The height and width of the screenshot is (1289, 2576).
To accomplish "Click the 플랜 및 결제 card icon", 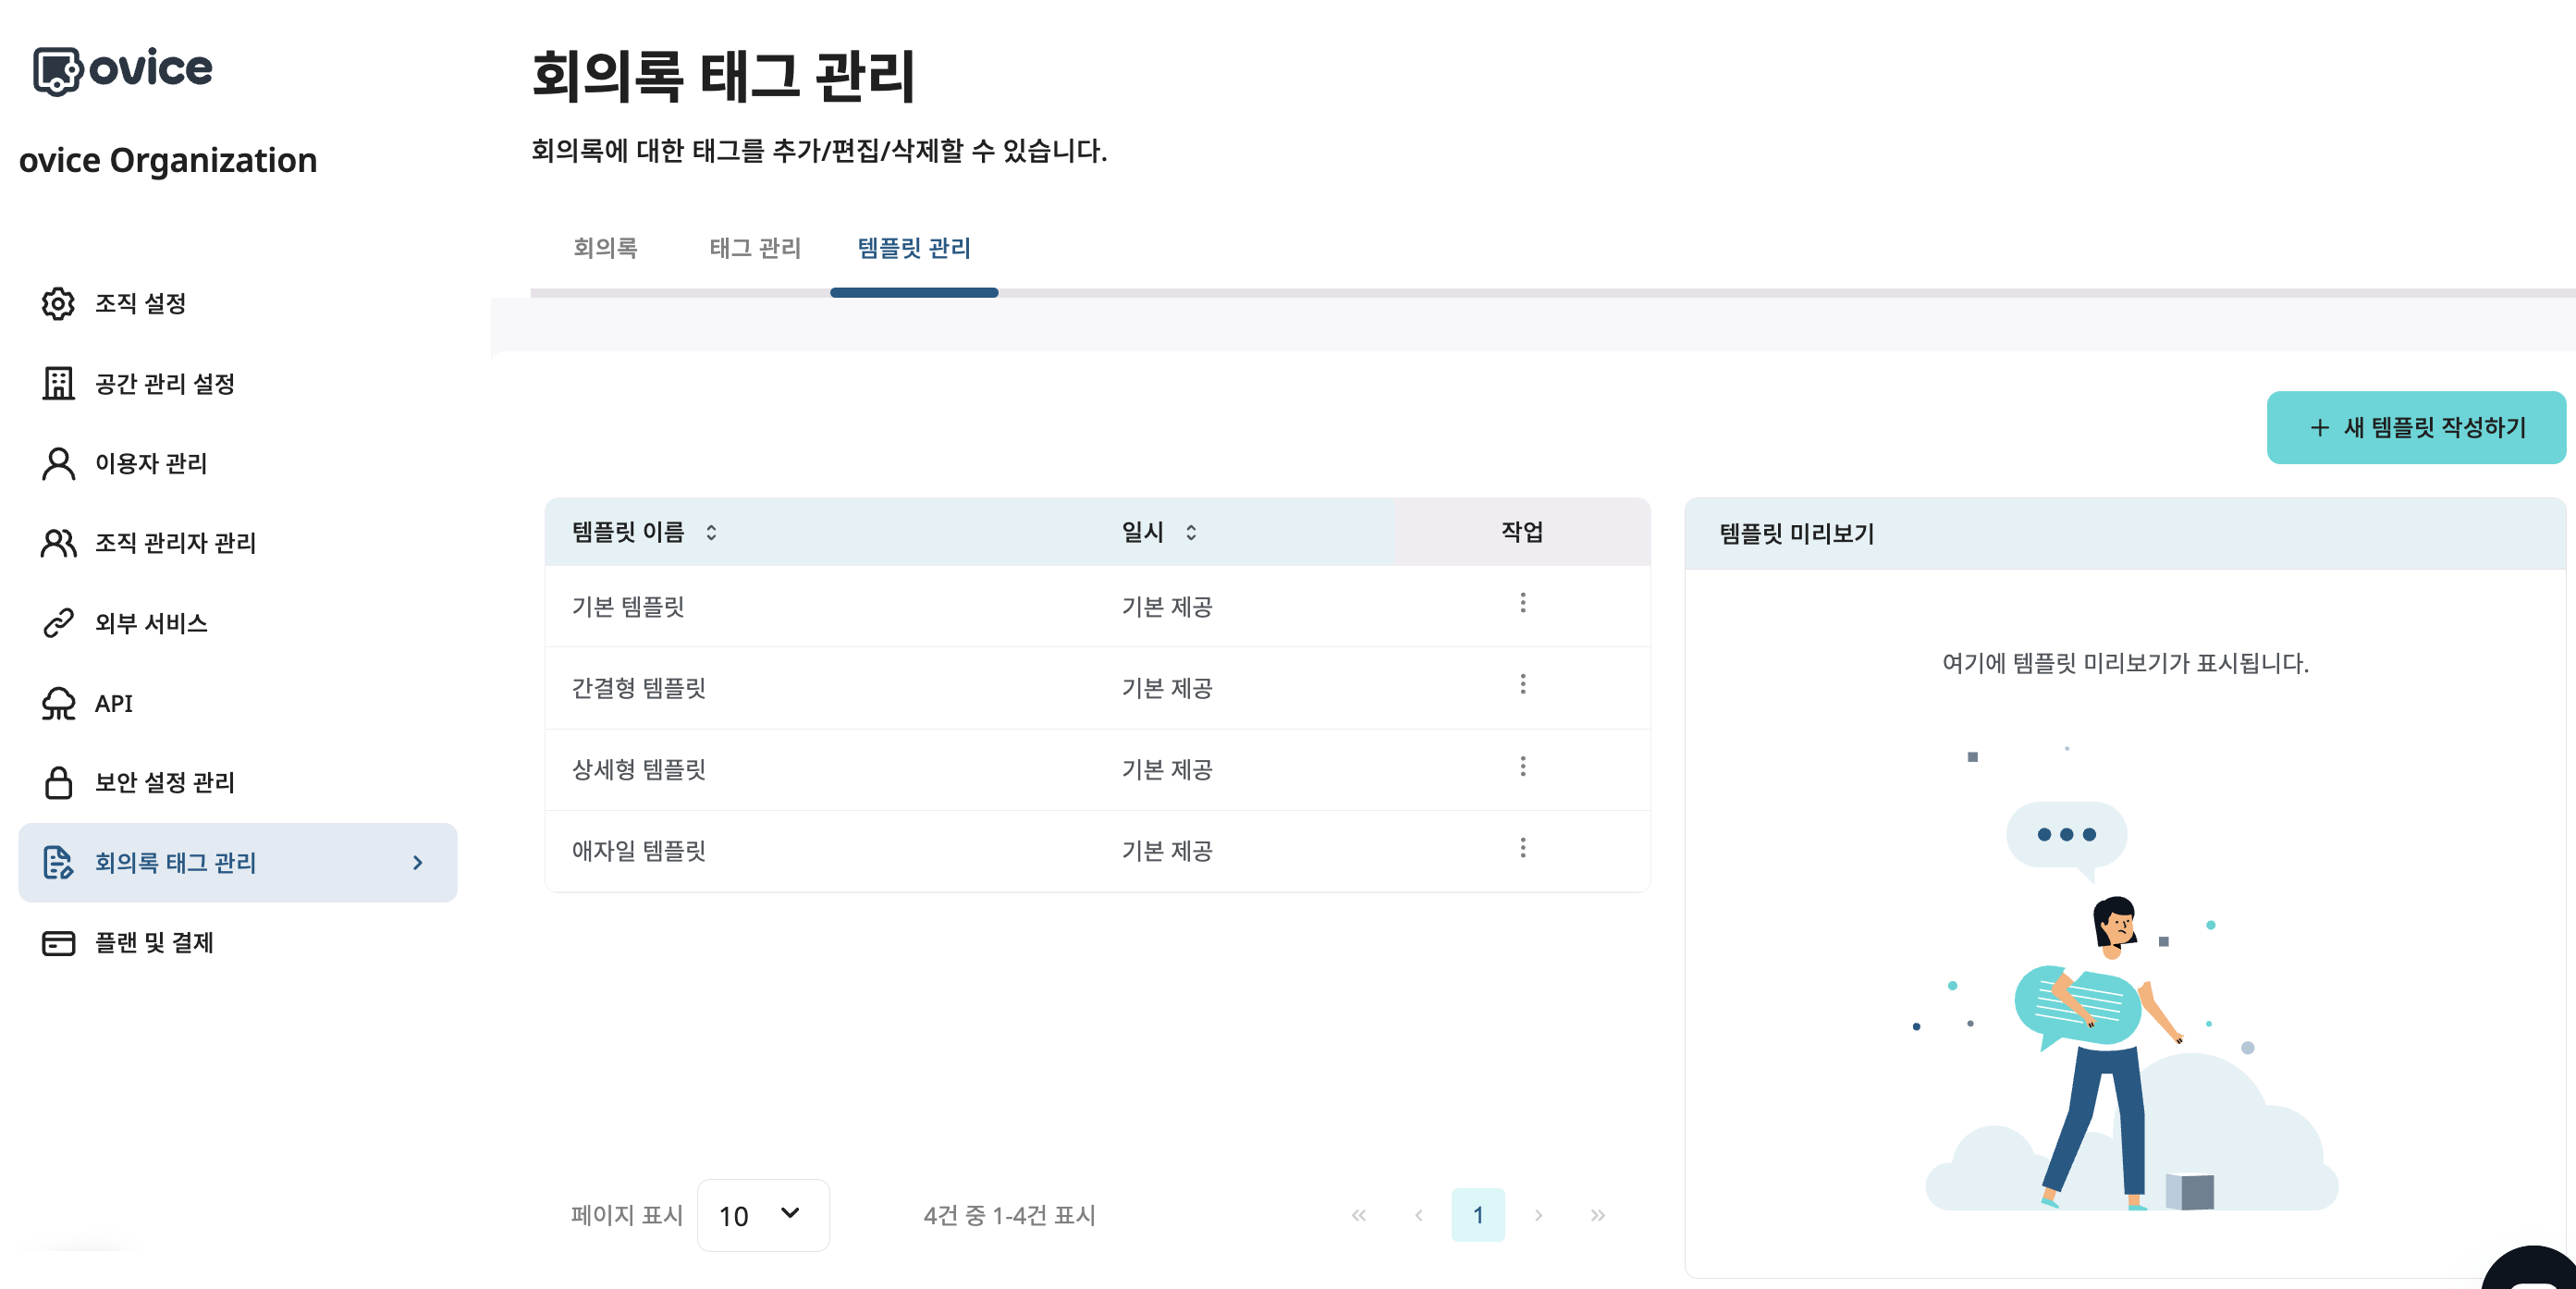I will pos(57,943).
